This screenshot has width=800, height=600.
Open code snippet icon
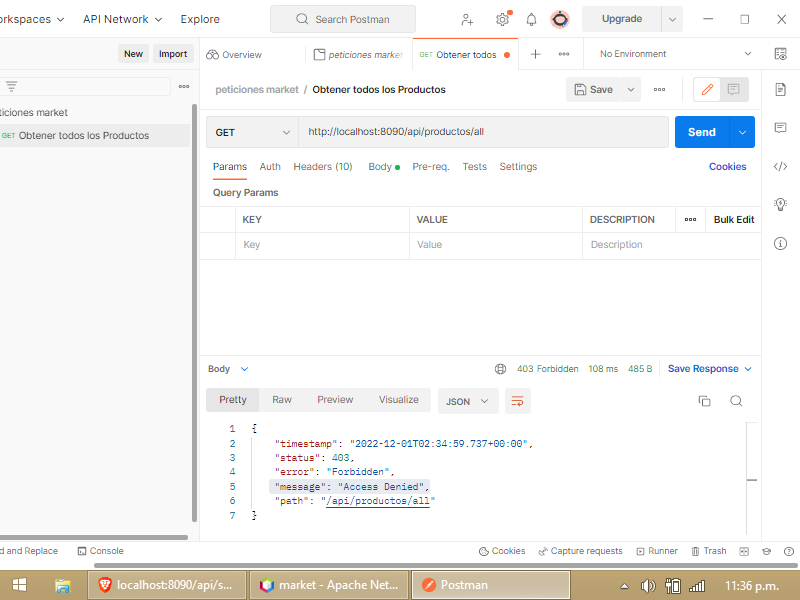[x=780, y=166]
